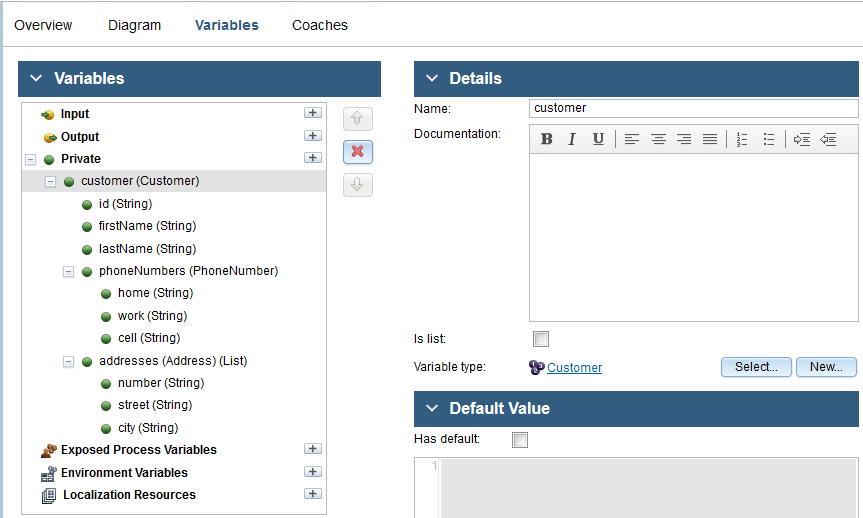Click the default value code editor
This screenshot has height=518, width=863.
(x=648, y=488)
